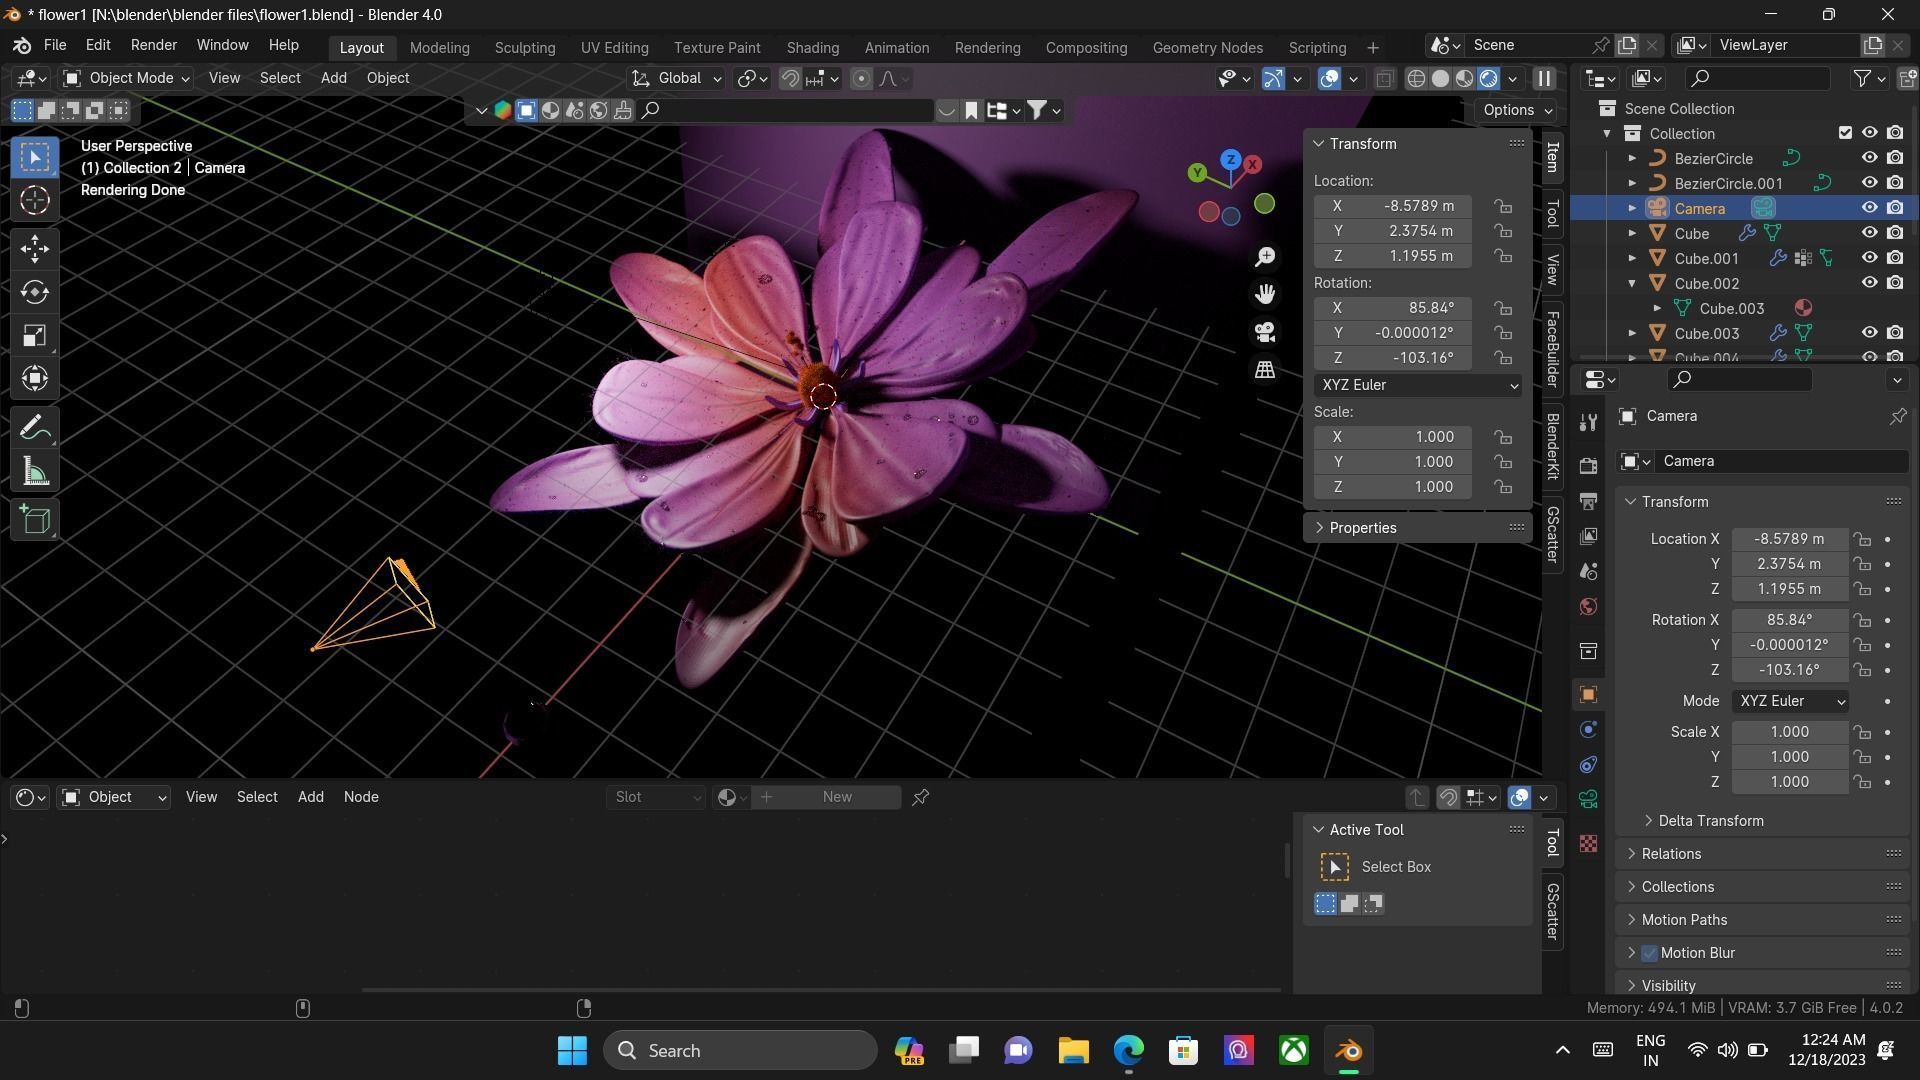1920x1080 pixels.
Task: Activate the Move tool
Action: click(x=35, y=249)
